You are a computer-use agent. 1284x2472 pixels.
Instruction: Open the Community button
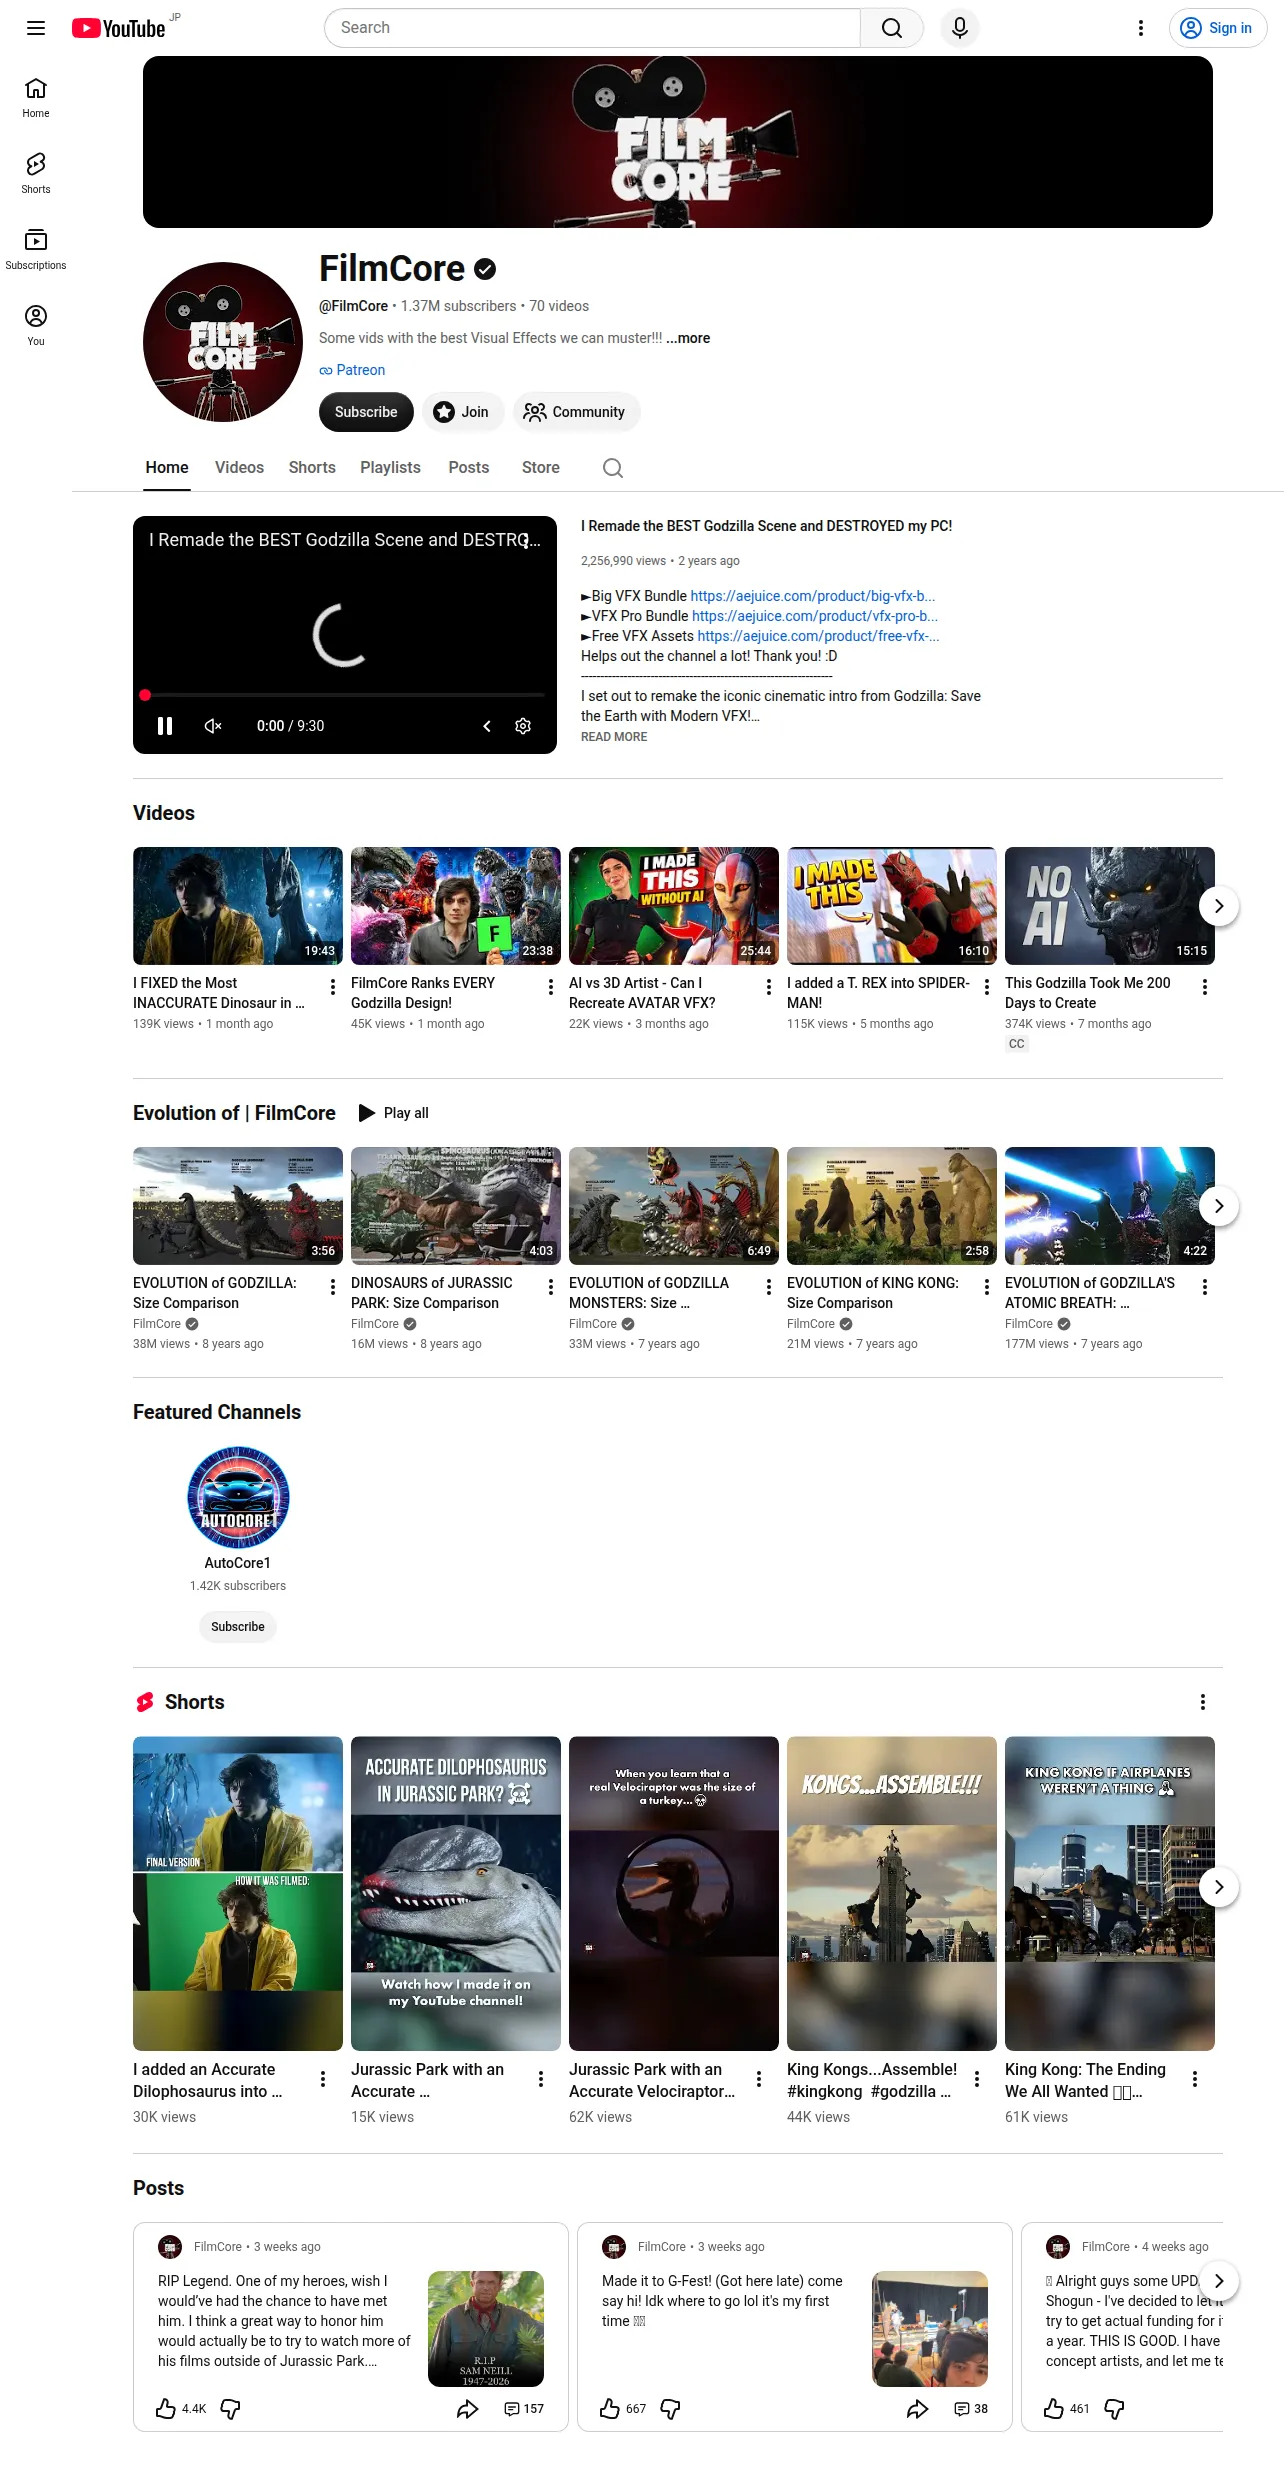(576, 412)
